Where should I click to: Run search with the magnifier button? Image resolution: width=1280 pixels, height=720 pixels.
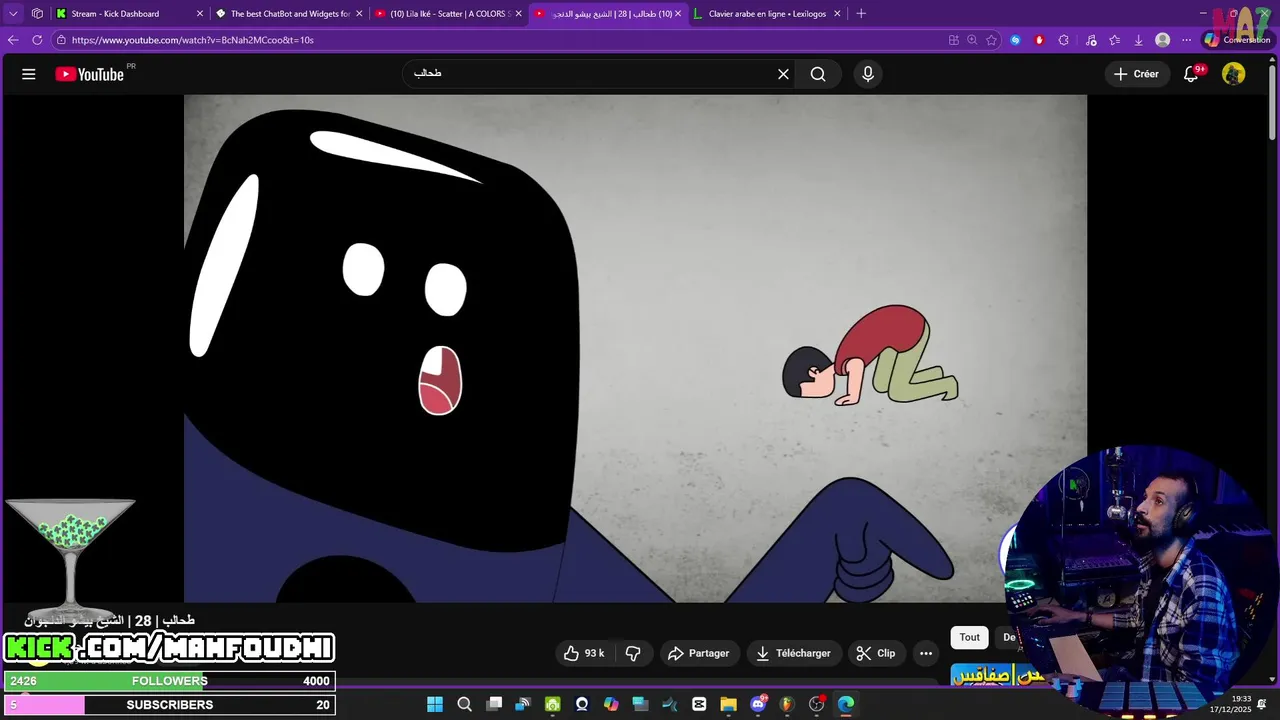coord(818,74)
